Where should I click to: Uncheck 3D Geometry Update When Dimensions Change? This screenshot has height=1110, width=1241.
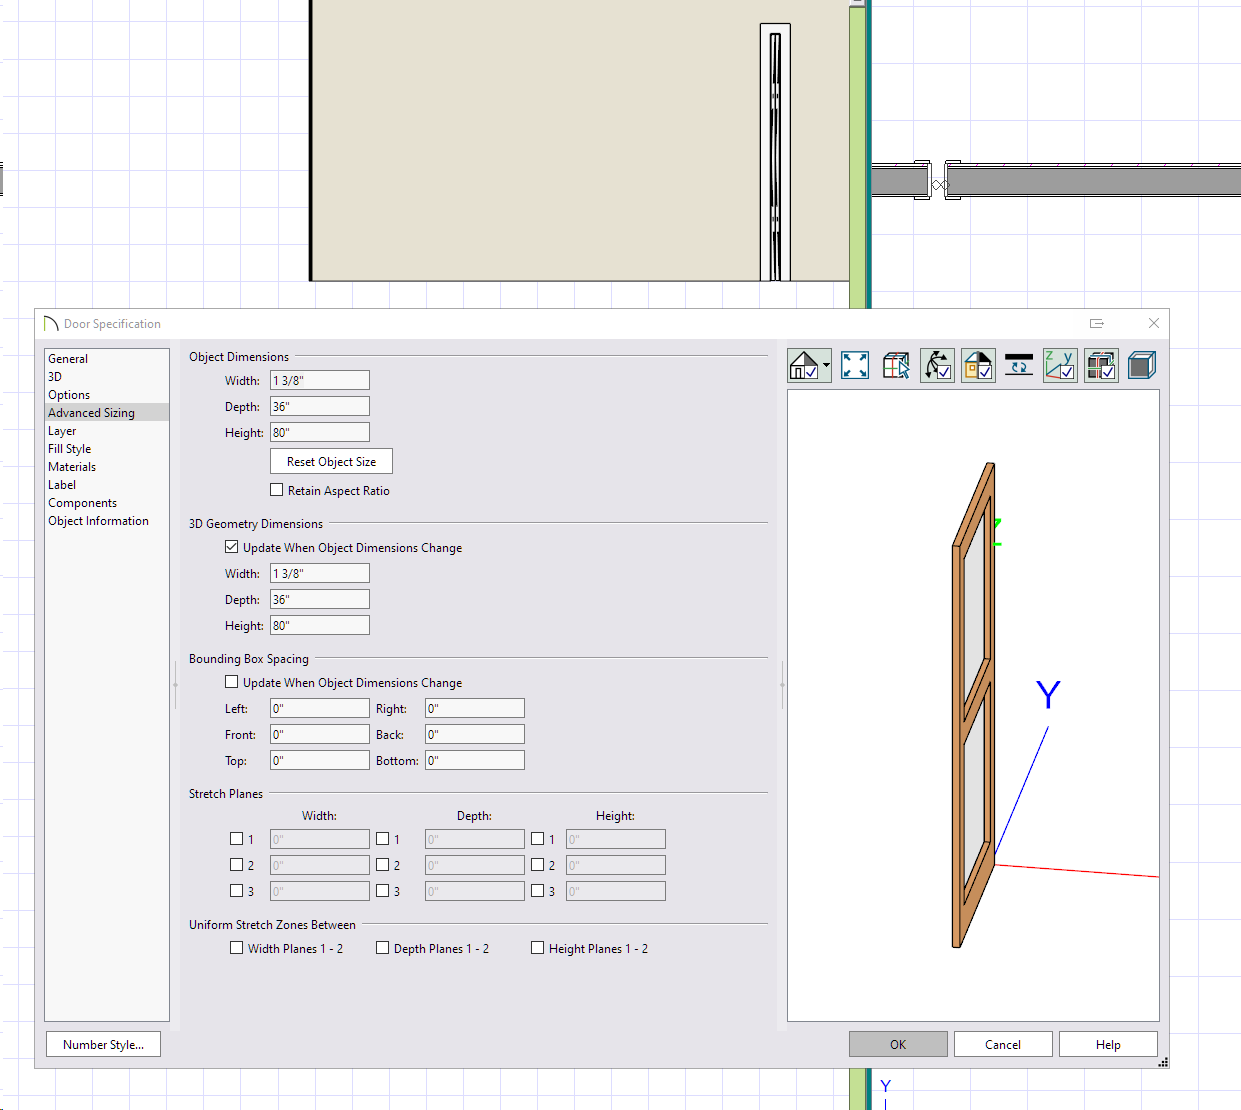click(x=232, y=547)
